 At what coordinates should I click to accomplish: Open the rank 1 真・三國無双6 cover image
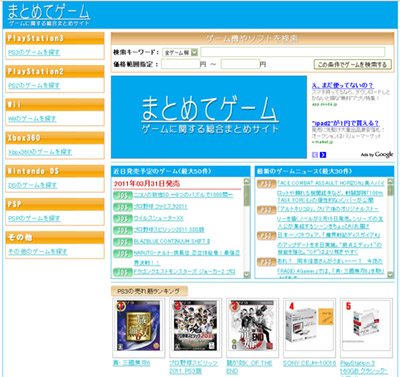click(138, 326)
